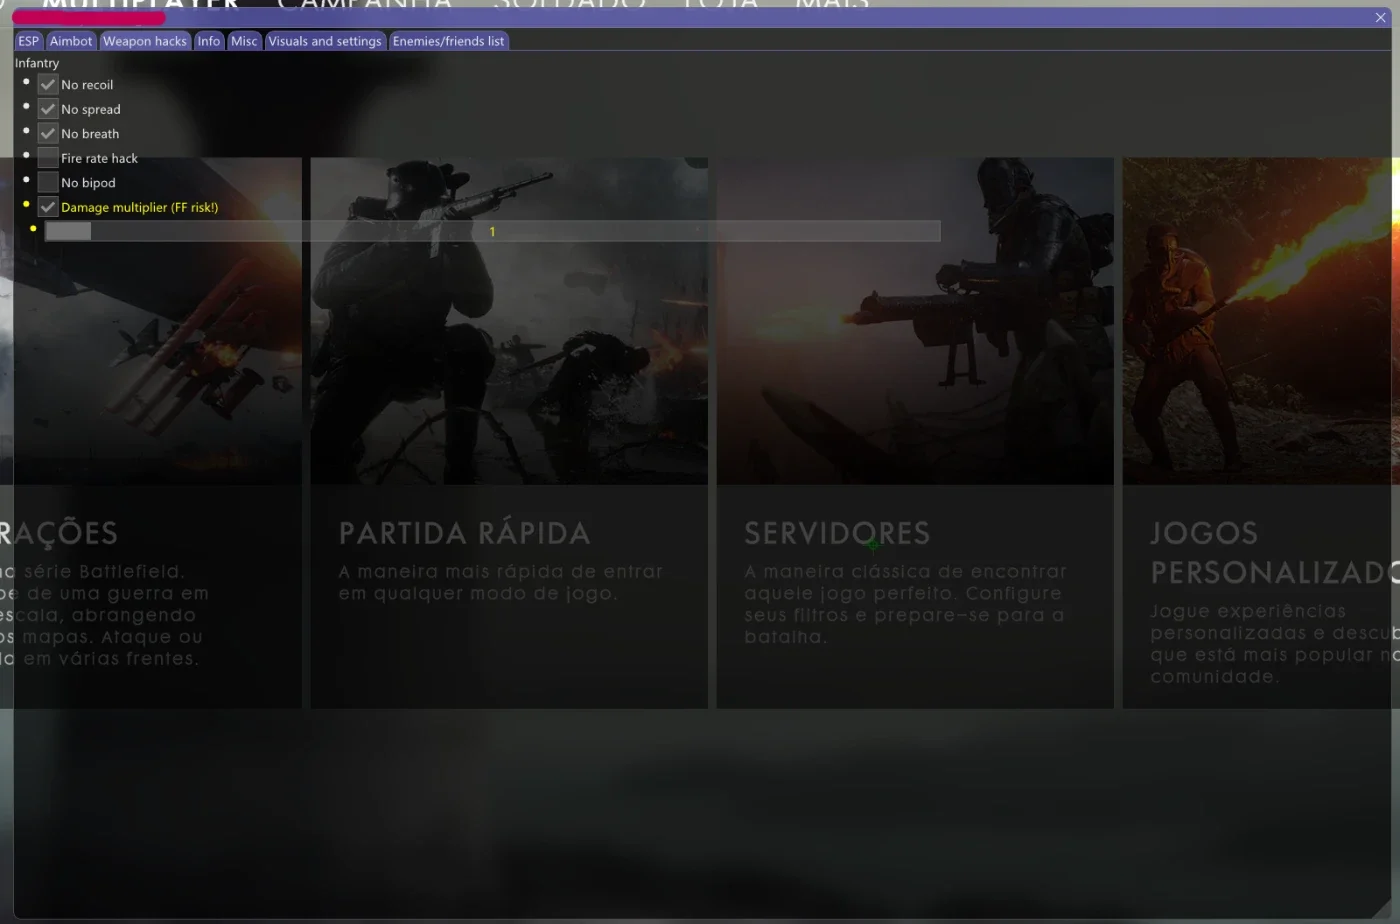Open the ESP tab
This screenshot has height=924, width=1400.
pos(28,41)
